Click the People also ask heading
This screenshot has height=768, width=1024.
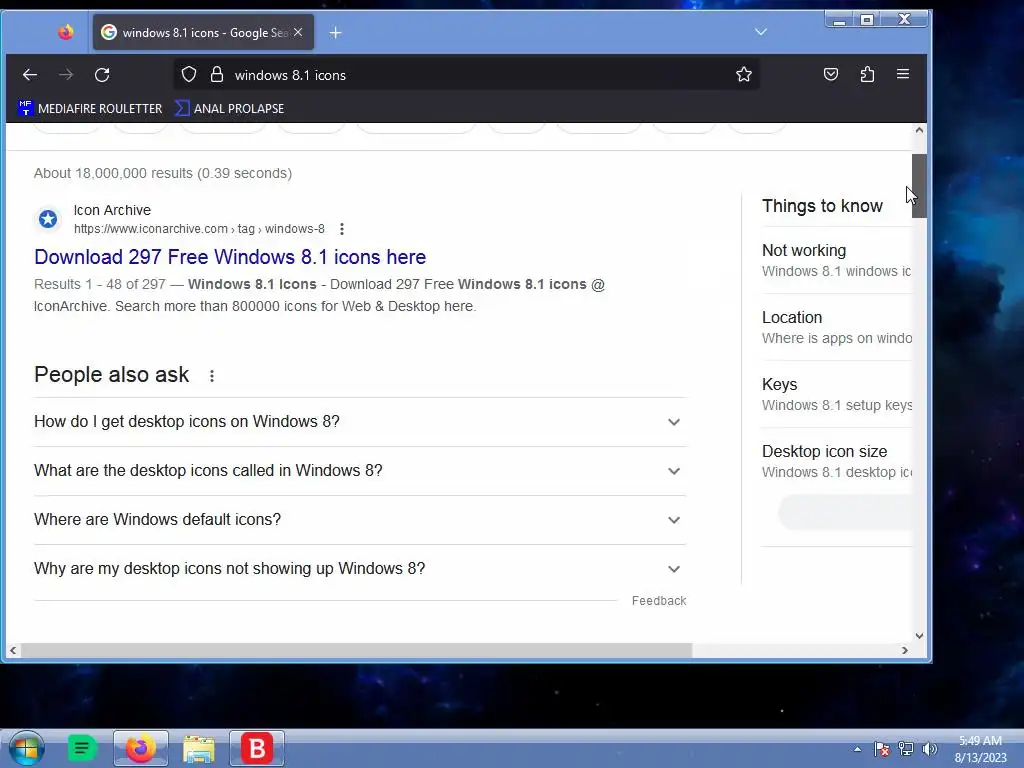tap(112, 375)
